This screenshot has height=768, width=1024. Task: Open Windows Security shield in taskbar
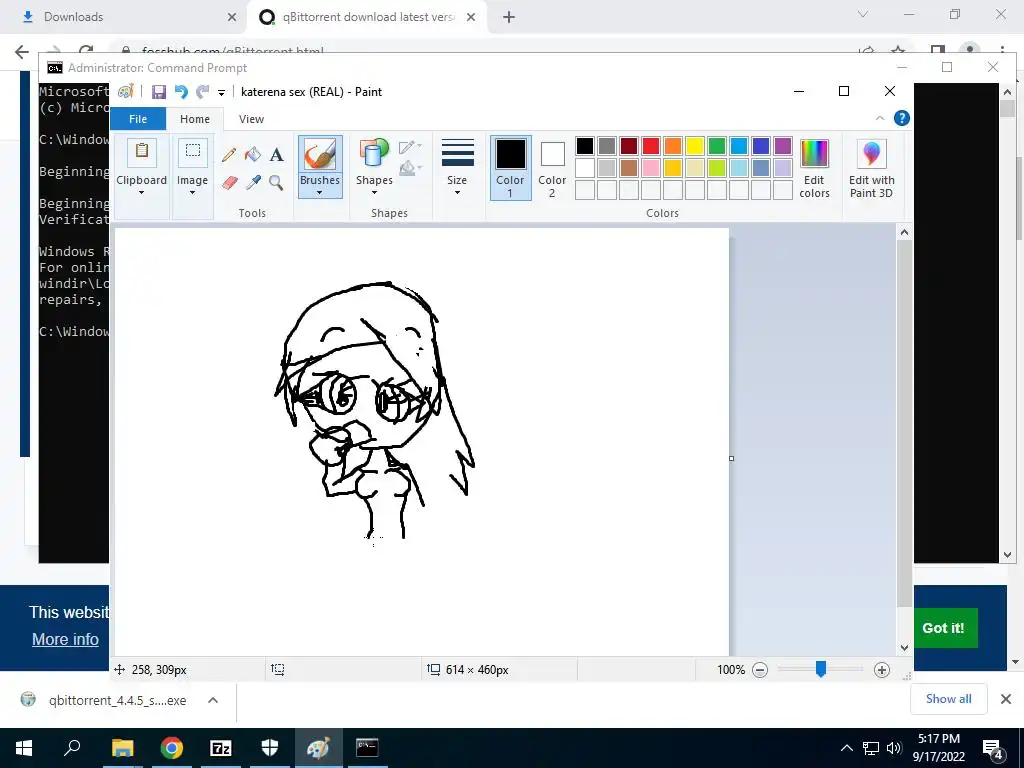point(270,748)
